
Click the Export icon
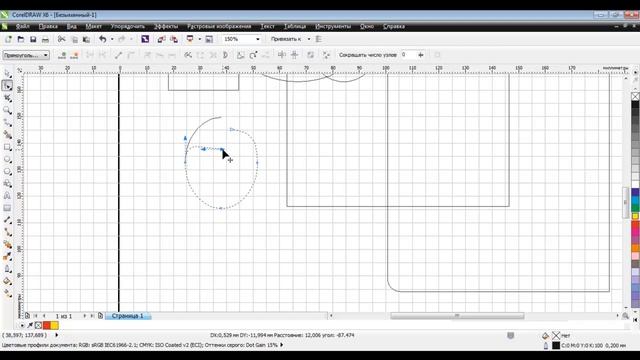174,39
